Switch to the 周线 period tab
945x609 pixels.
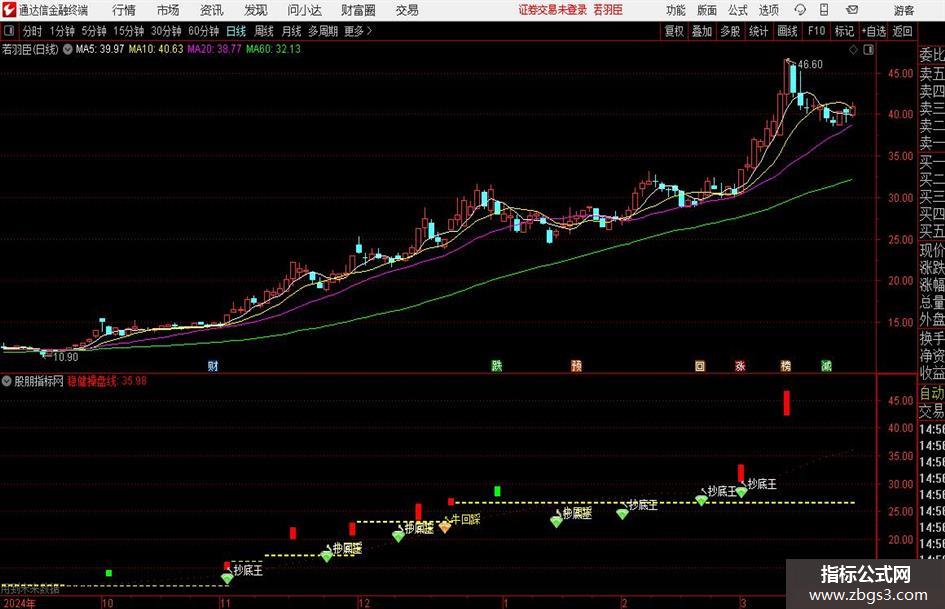pos(264,31)
